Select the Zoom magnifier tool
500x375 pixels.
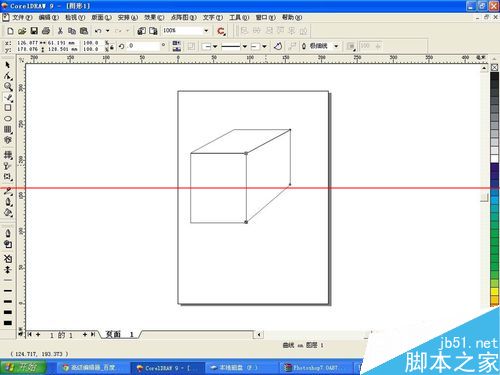8,87
